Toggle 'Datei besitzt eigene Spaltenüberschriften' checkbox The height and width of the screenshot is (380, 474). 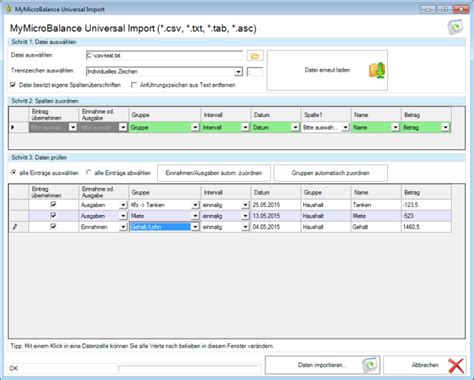13,85
